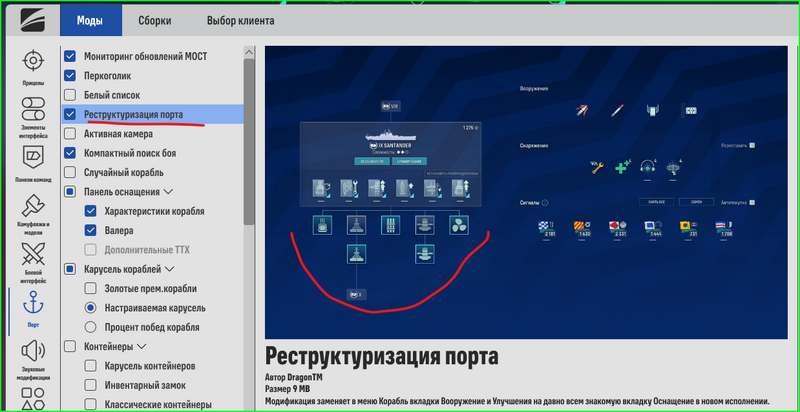Viewport: 800px width, 412px height.
Task: Collapse the Панель оснащения chevron
Action: pyautogui.click(x=168, y=192)
